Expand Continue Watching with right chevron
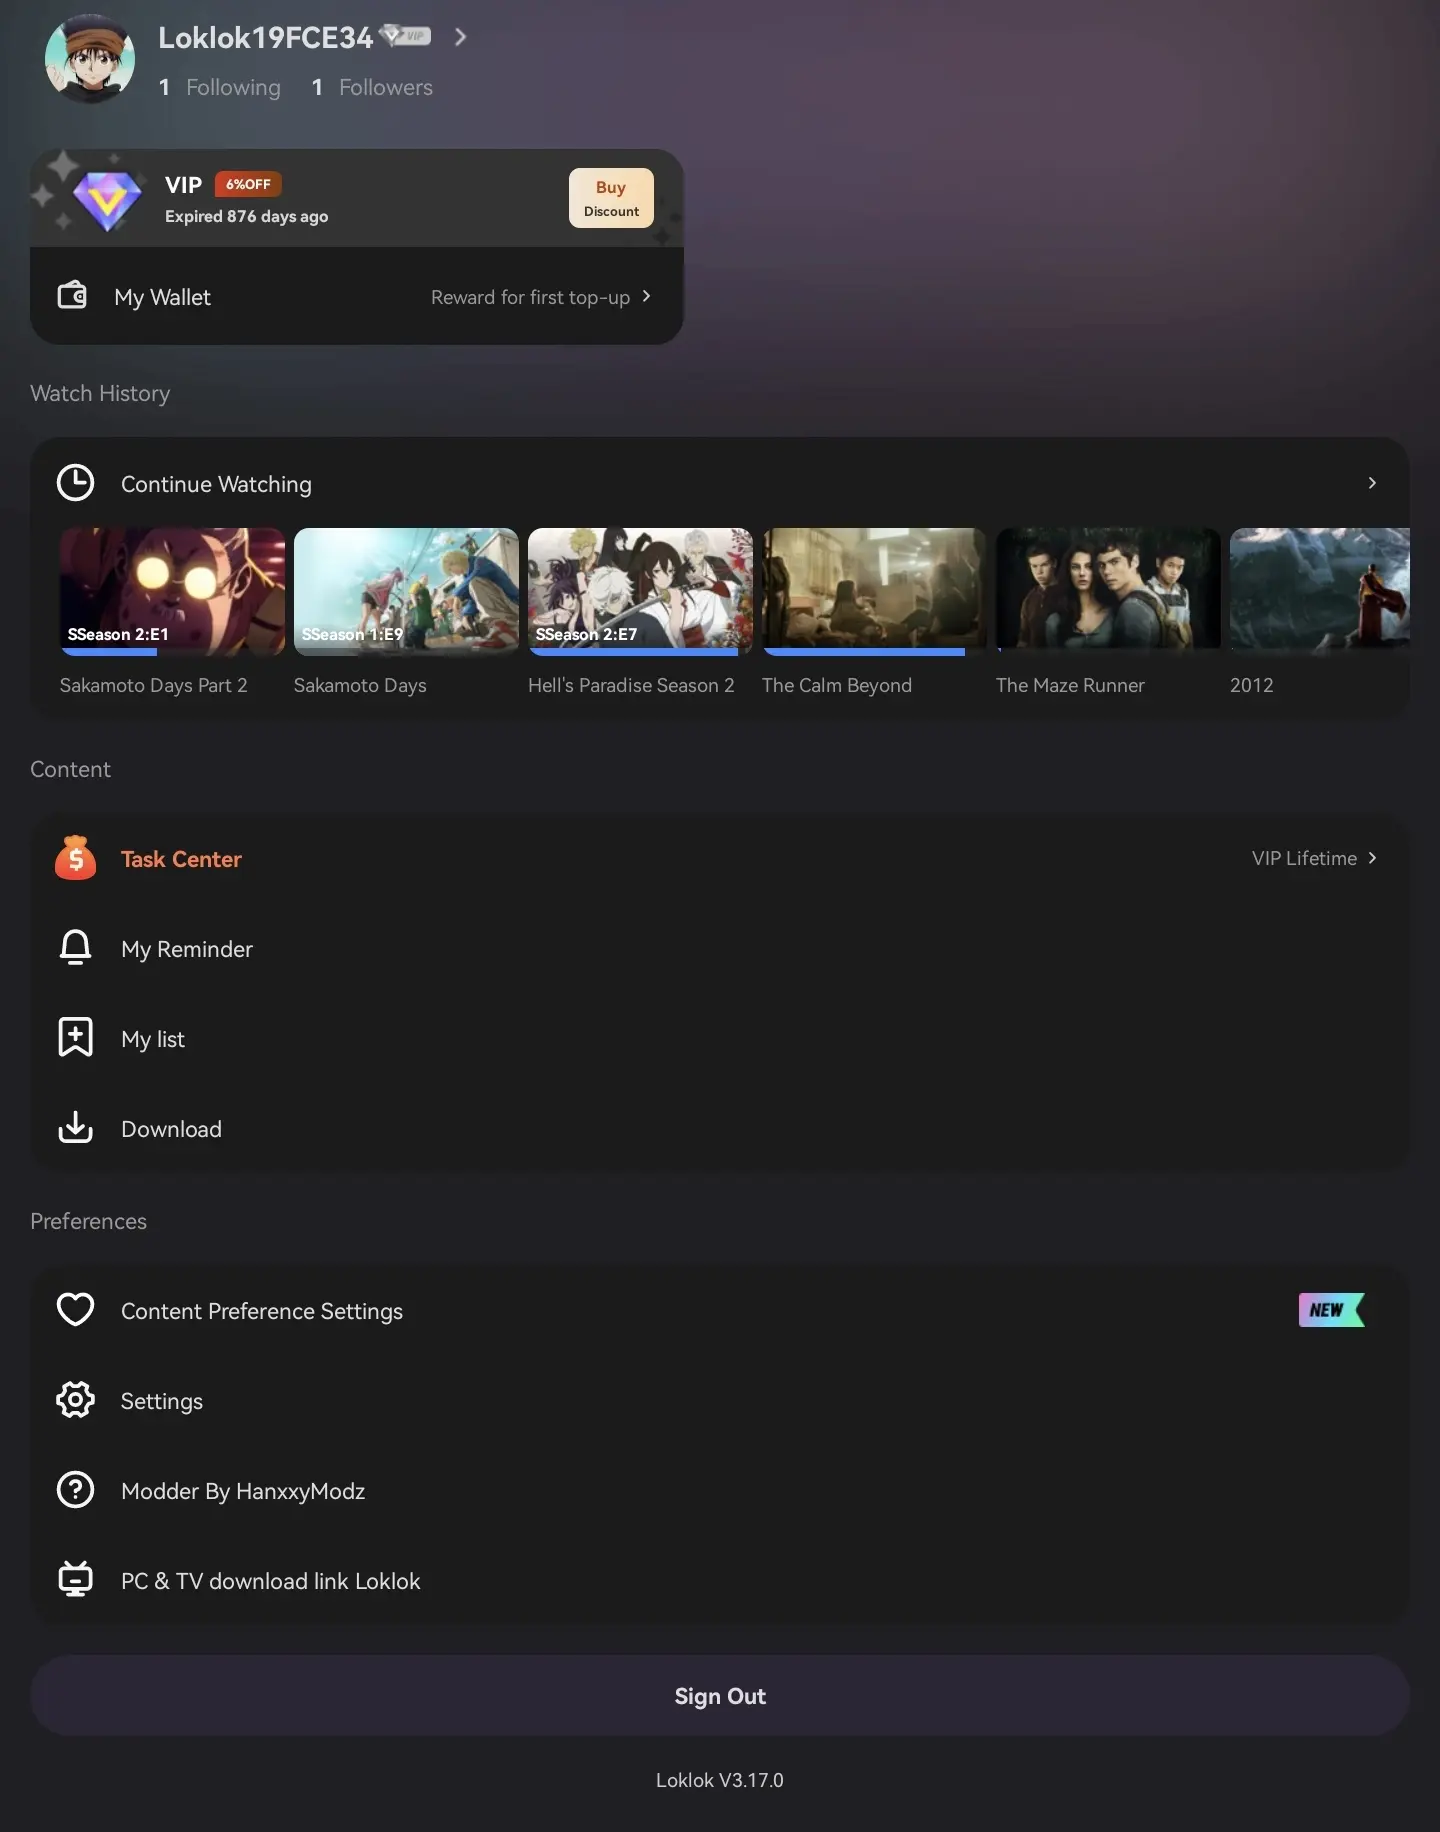The width and height of the screenshot is (1440, 1832). coord(1372,483)
